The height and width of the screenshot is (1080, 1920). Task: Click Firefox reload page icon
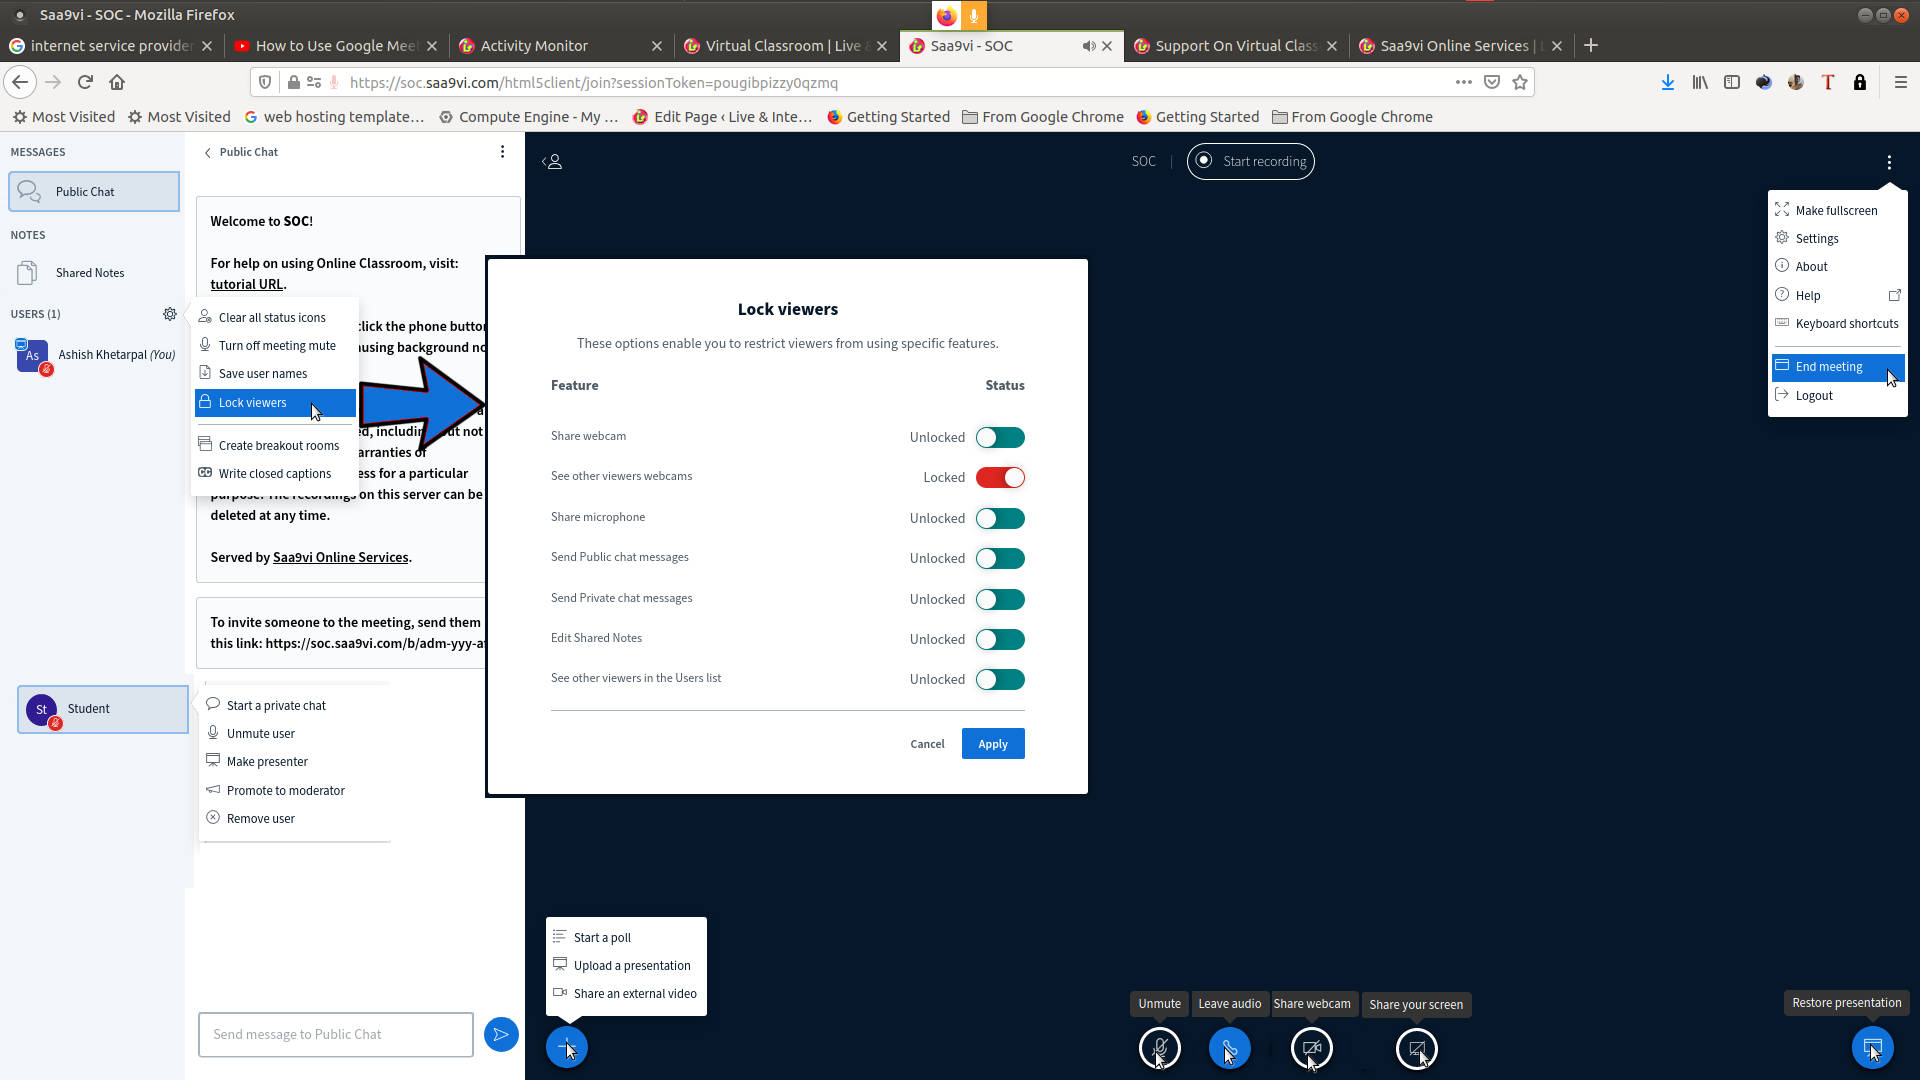coord(85,82)
